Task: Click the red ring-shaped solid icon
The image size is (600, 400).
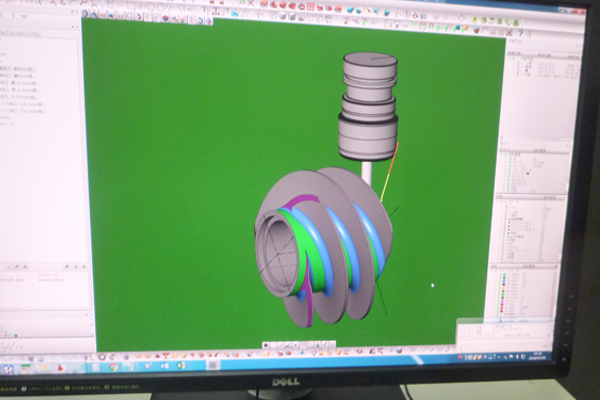Action: tap(301, 7)
